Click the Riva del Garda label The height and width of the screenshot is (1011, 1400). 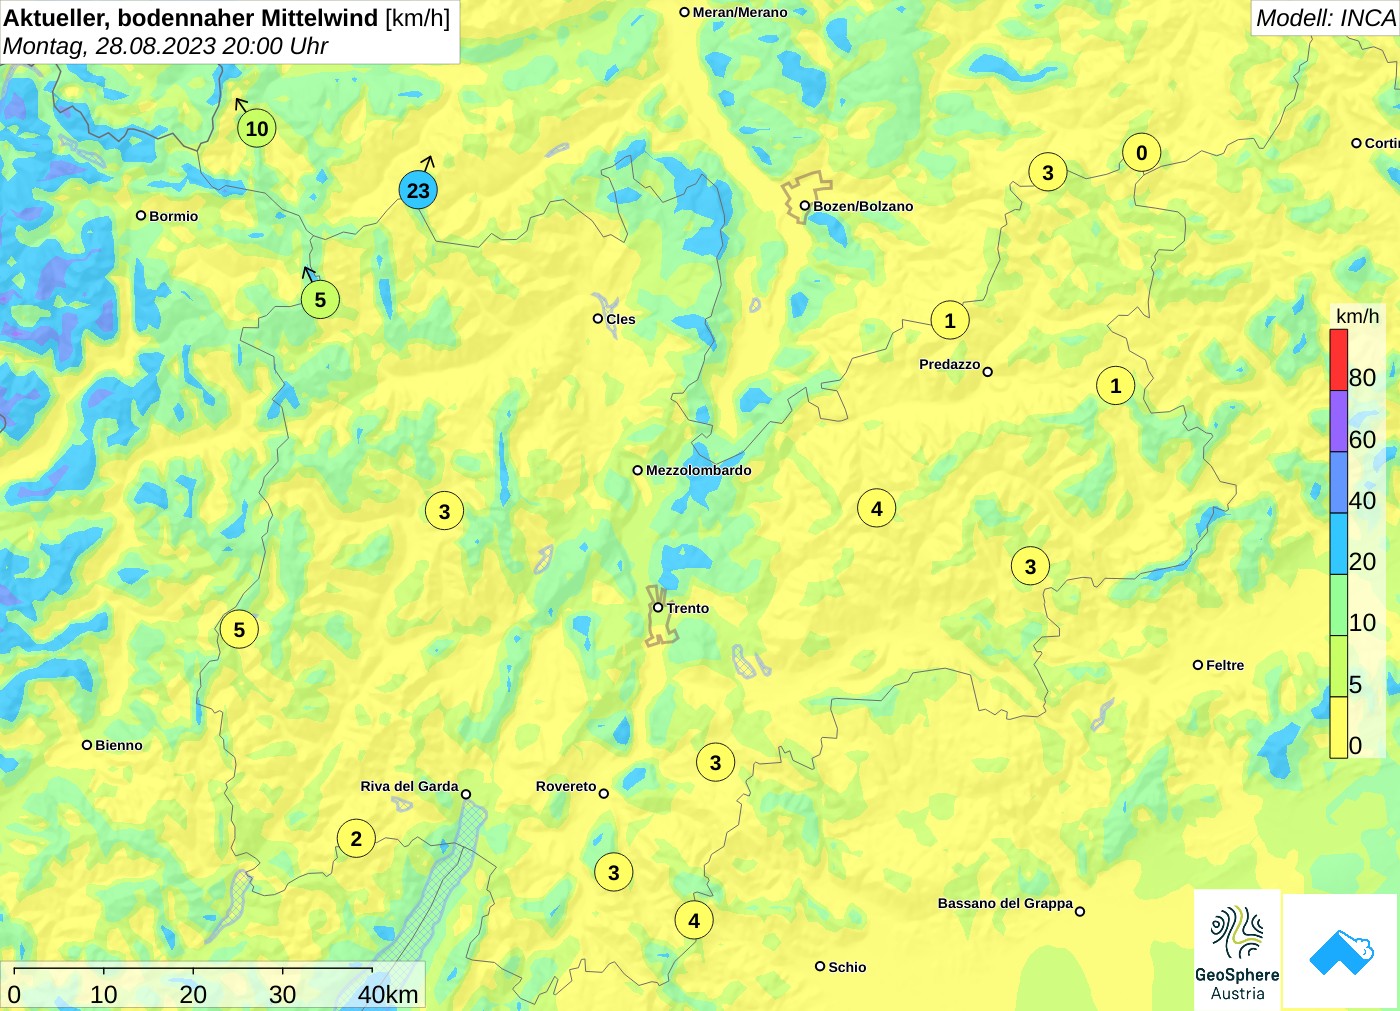coord(409,786)
